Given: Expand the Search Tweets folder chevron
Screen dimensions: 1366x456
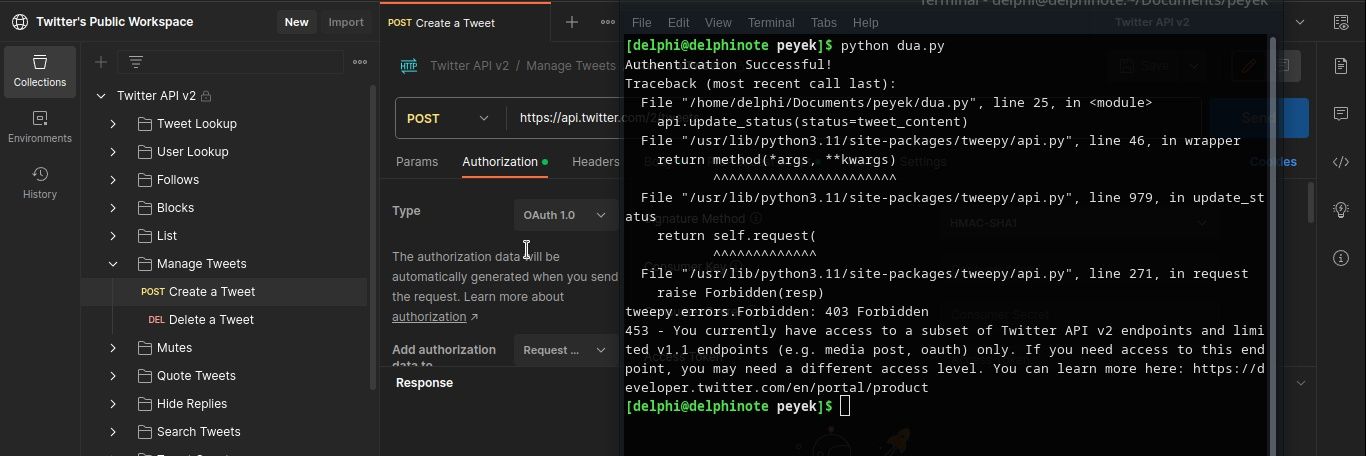Looking at the screenshot, I should [x=113, y=432].
